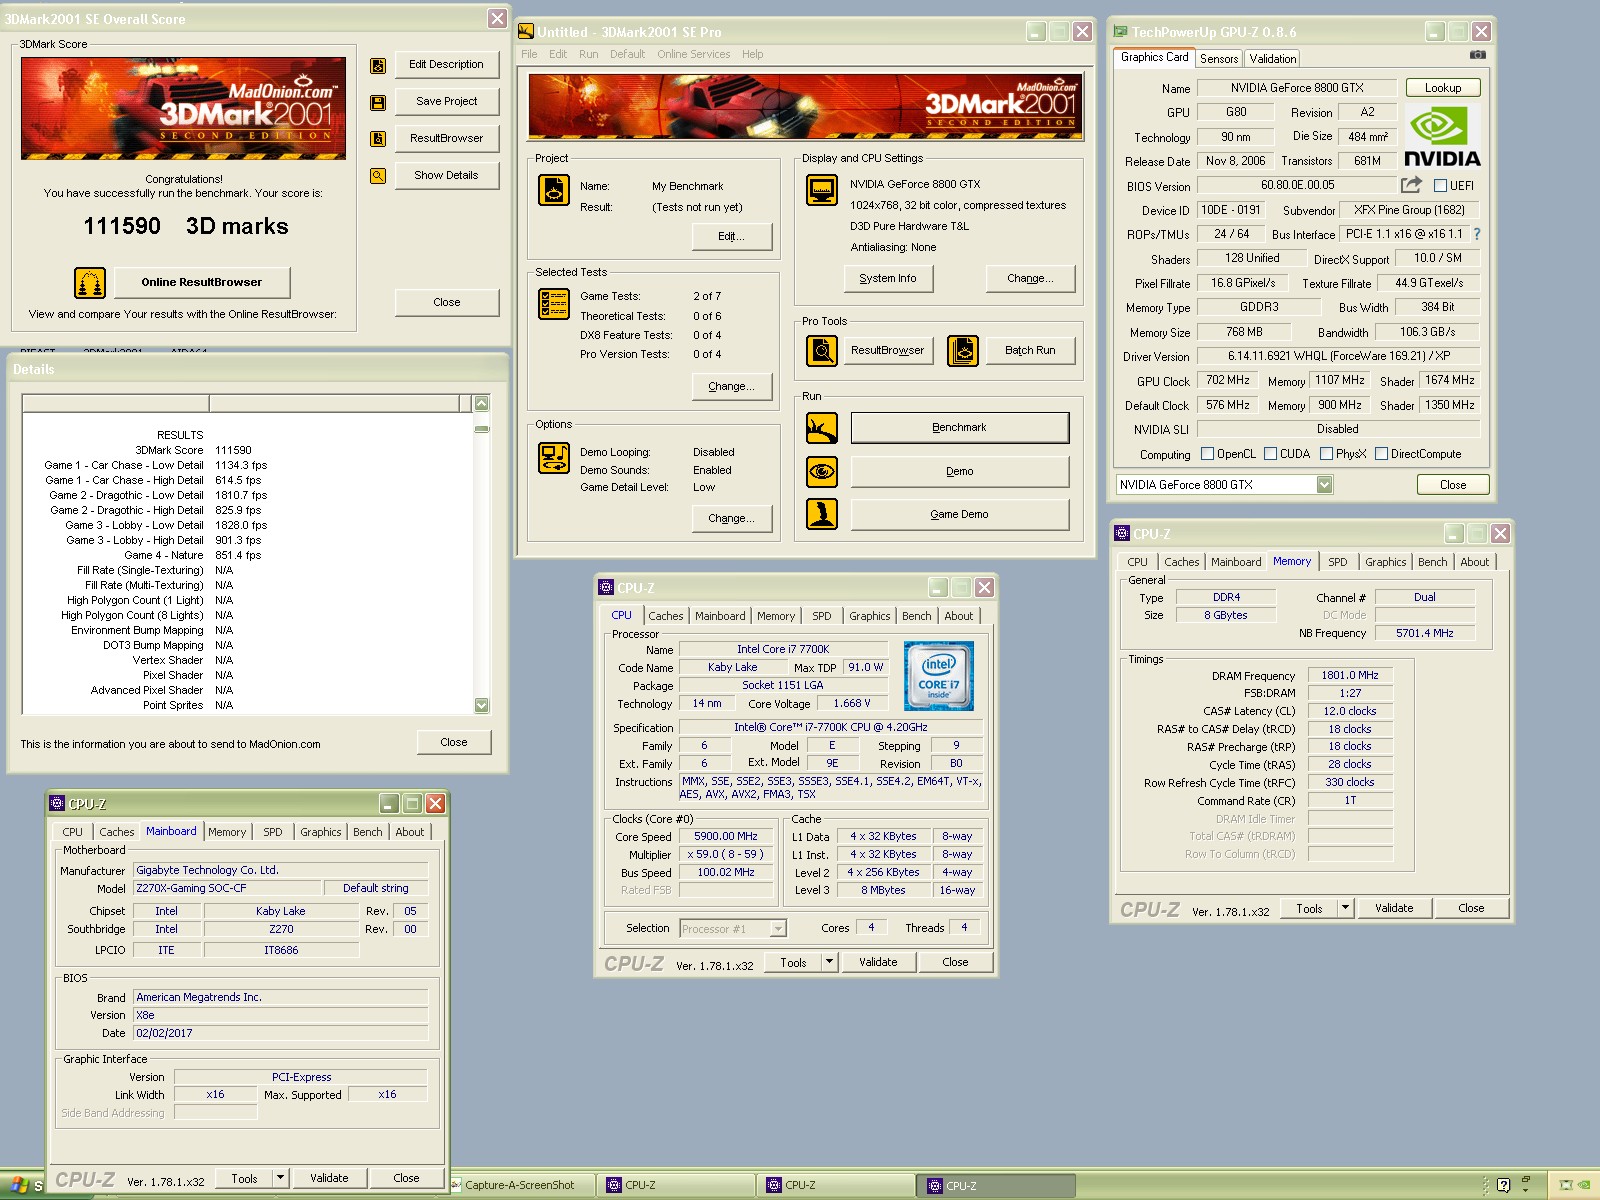Open the GPU selection dropdown in GPU-Z

pyautogui.click(x=1324, y=485)
